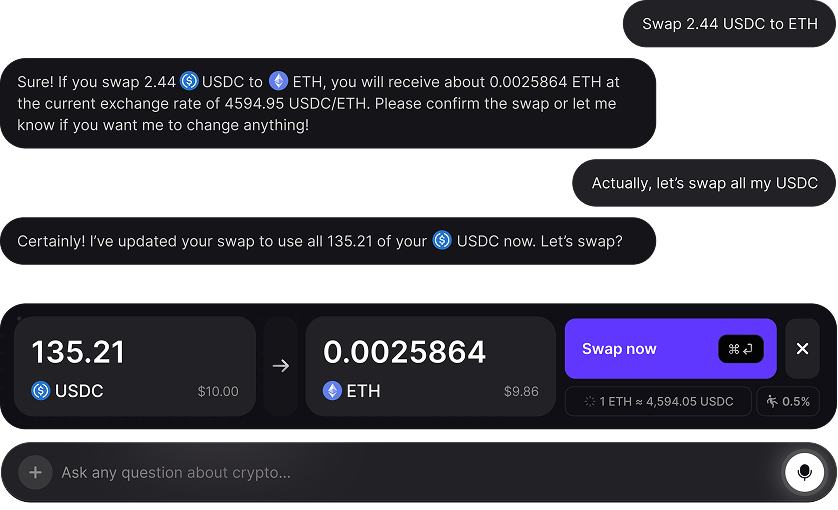Click the USDC icon in first assistant reply
This screenshot has width=838, height=510.
[189, 81]
